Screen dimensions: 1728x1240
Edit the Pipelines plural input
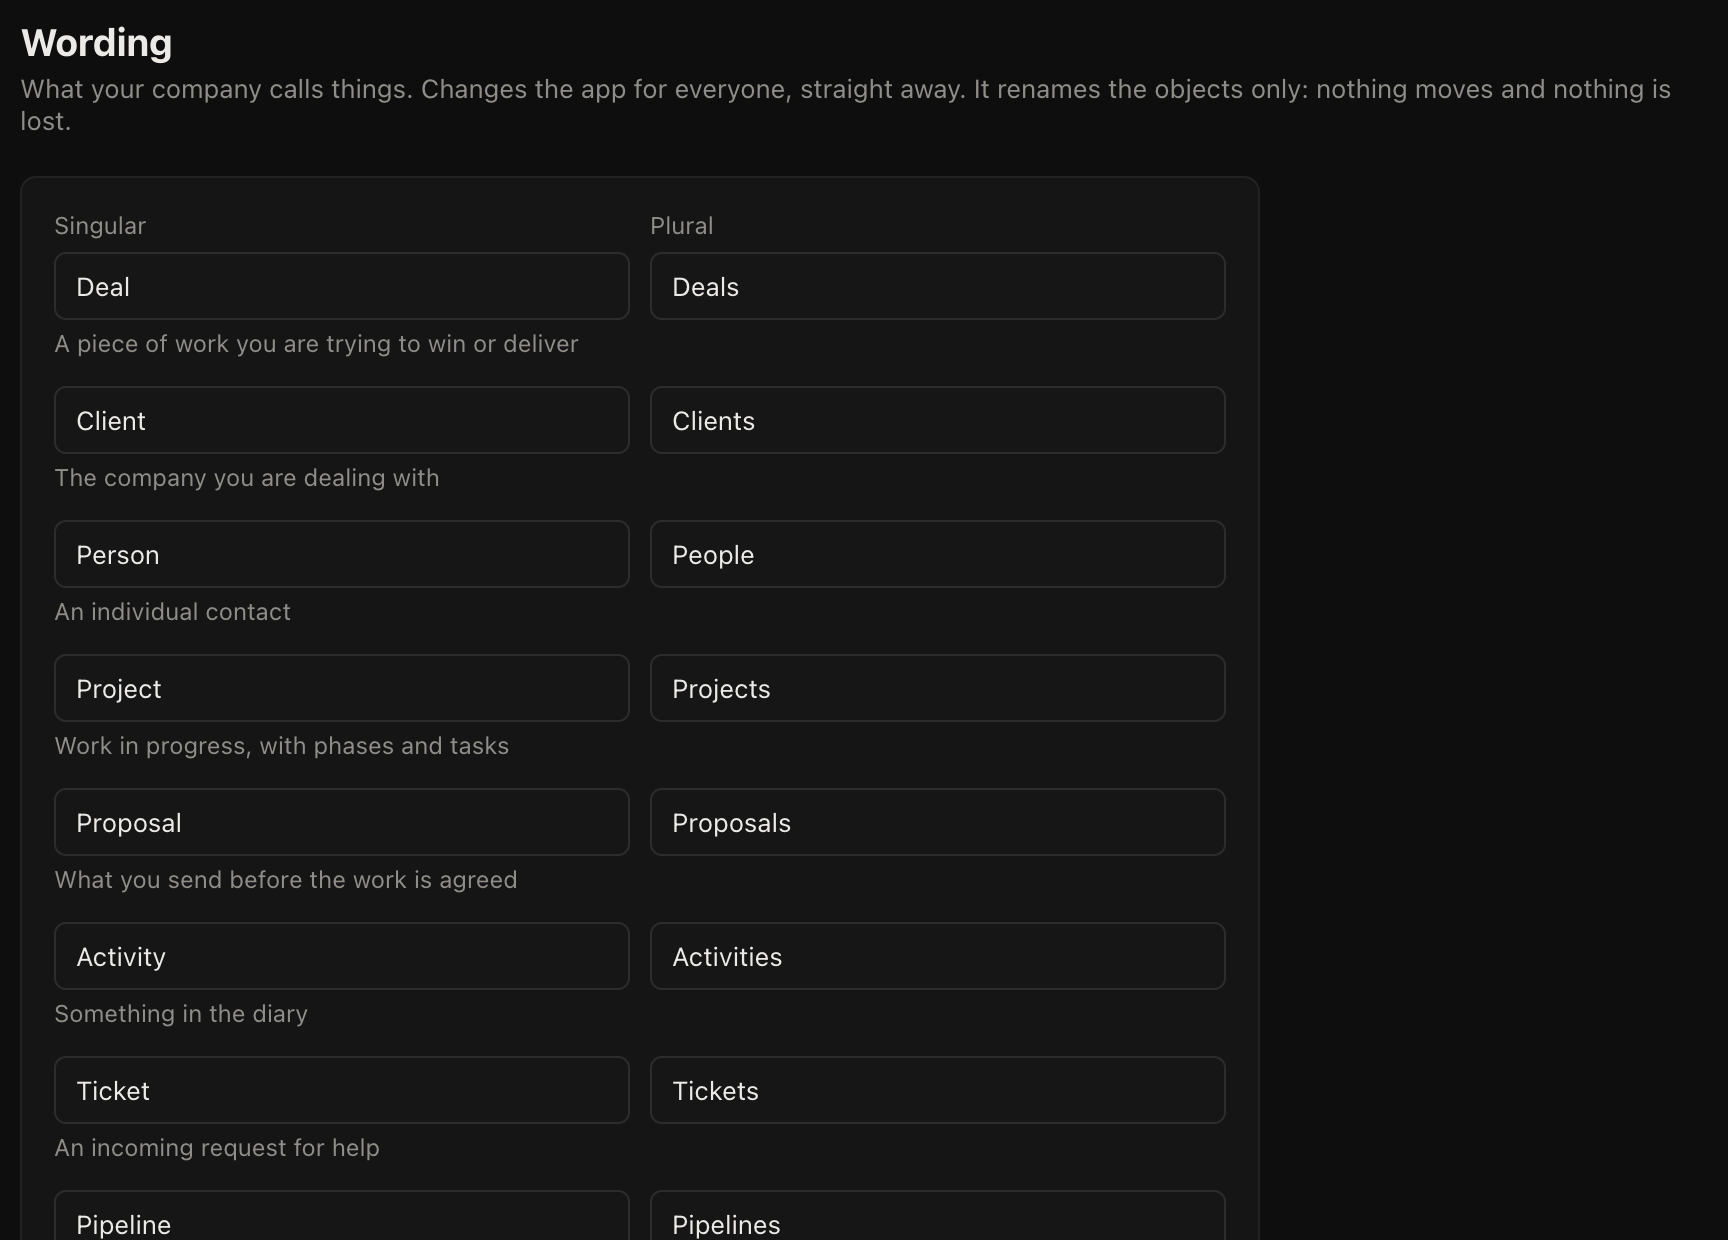pyautogui.click(x=938, y=1216)
